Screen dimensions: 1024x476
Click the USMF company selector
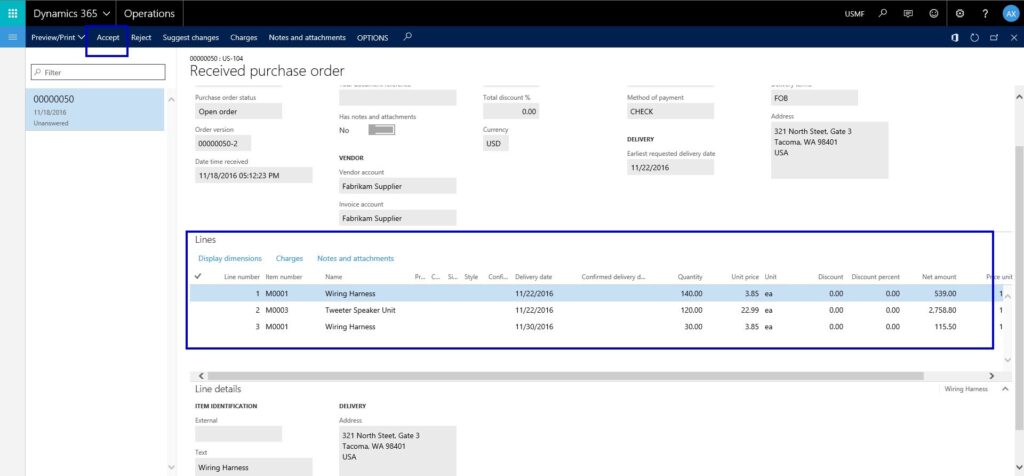(x=854, y=13)
